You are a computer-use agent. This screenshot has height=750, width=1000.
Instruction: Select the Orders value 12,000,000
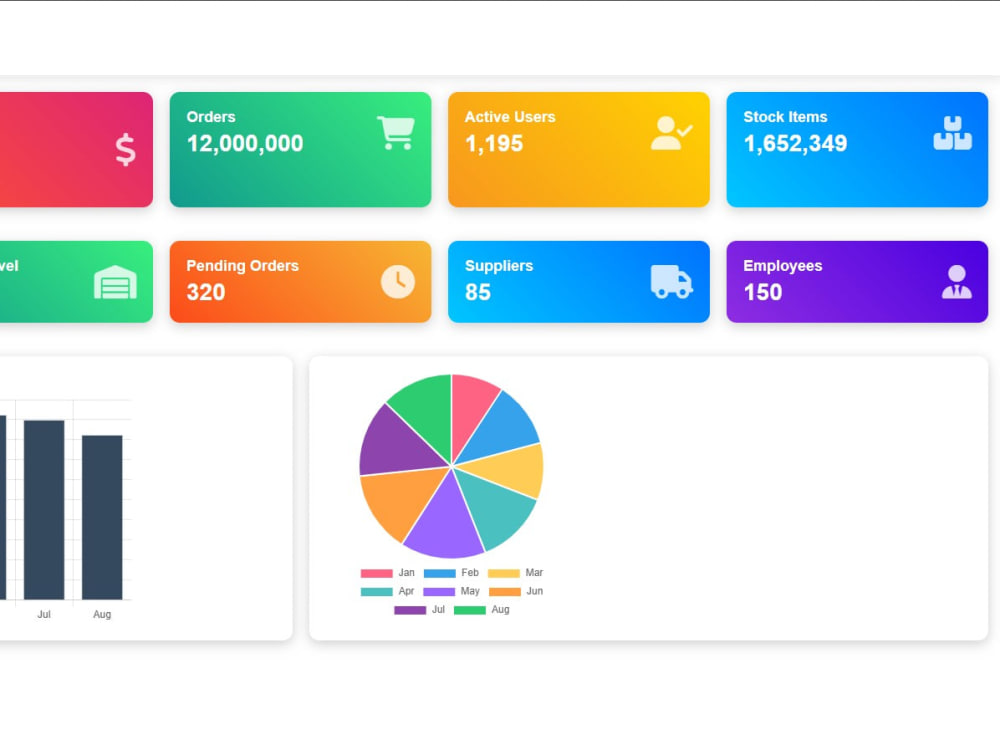[245, 143]
